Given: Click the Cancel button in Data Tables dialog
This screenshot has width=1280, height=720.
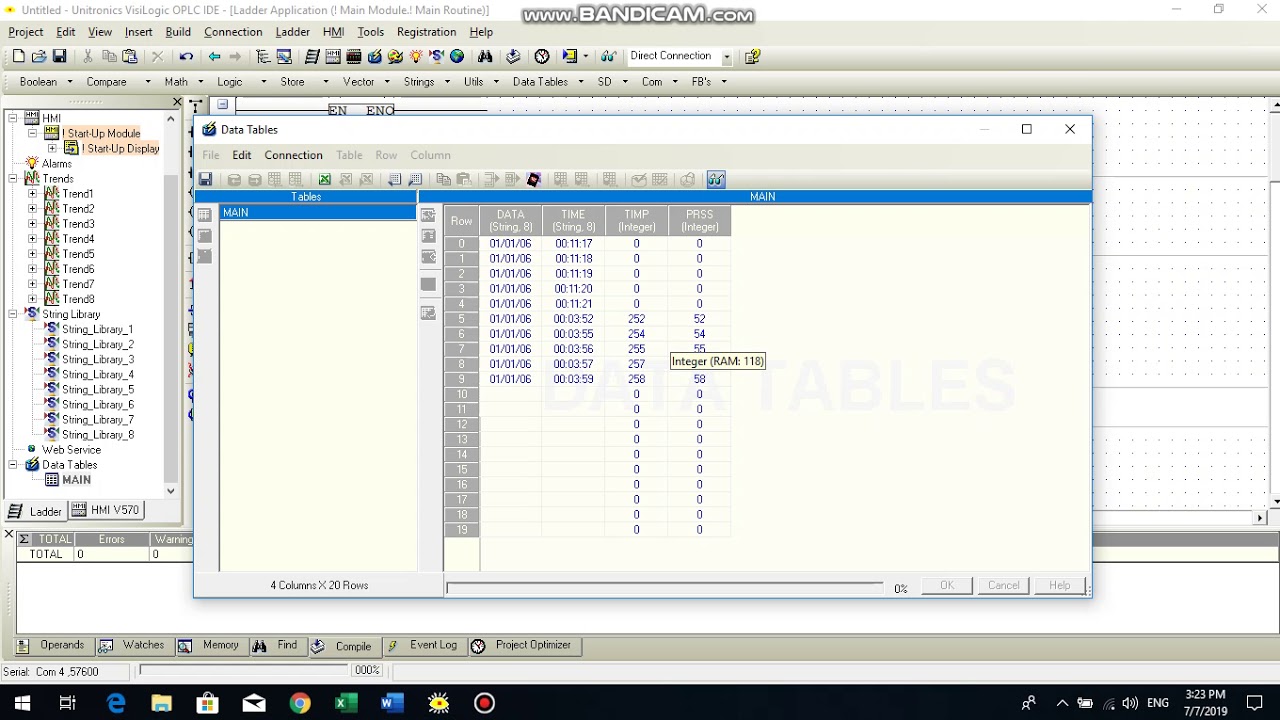Looking at the screenshot, I should [1003, 586].
